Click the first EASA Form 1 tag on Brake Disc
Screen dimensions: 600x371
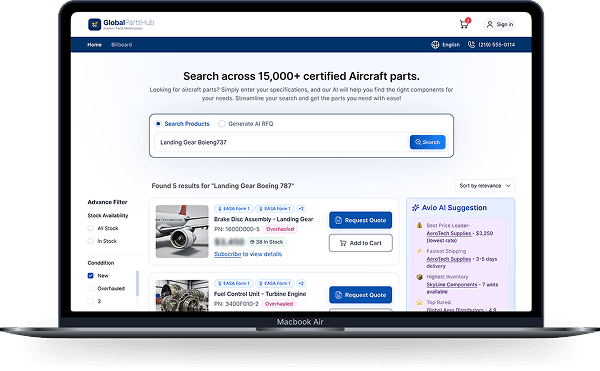(x=233, y=209)
